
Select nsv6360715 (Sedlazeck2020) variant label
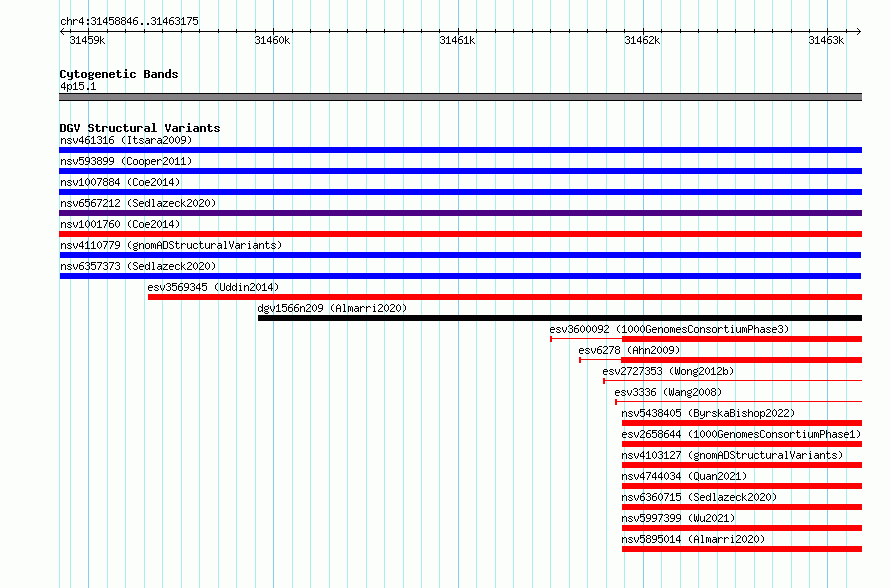pos(699,497)
